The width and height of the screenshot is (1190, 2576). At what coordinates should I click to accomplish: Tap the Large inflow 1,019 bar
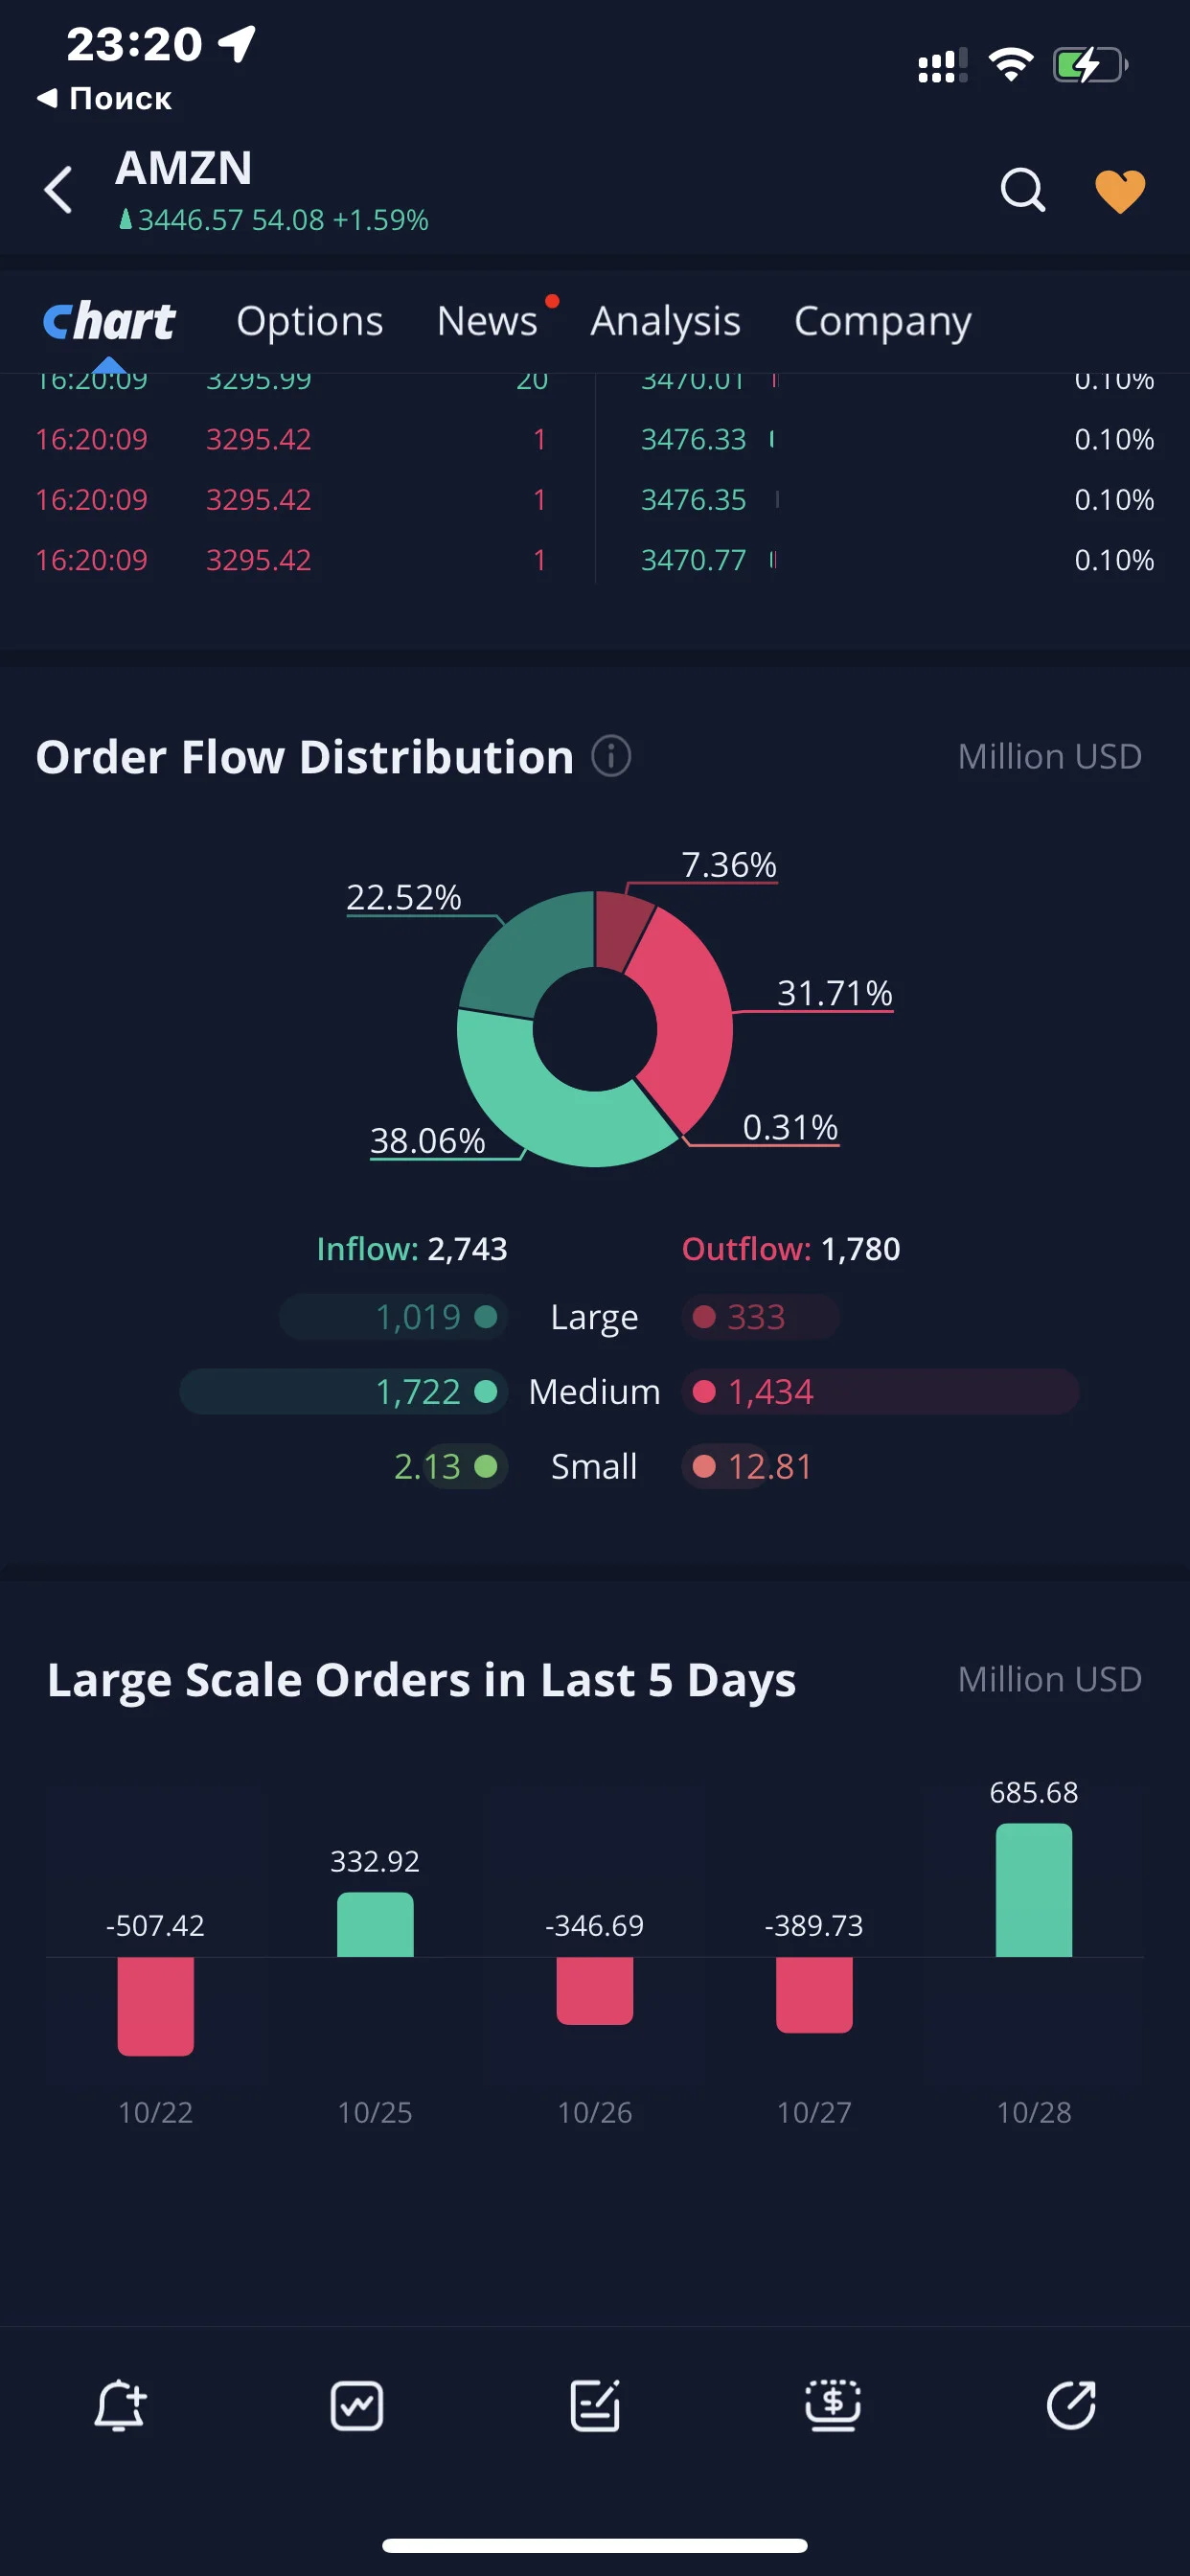(393, 1317)
